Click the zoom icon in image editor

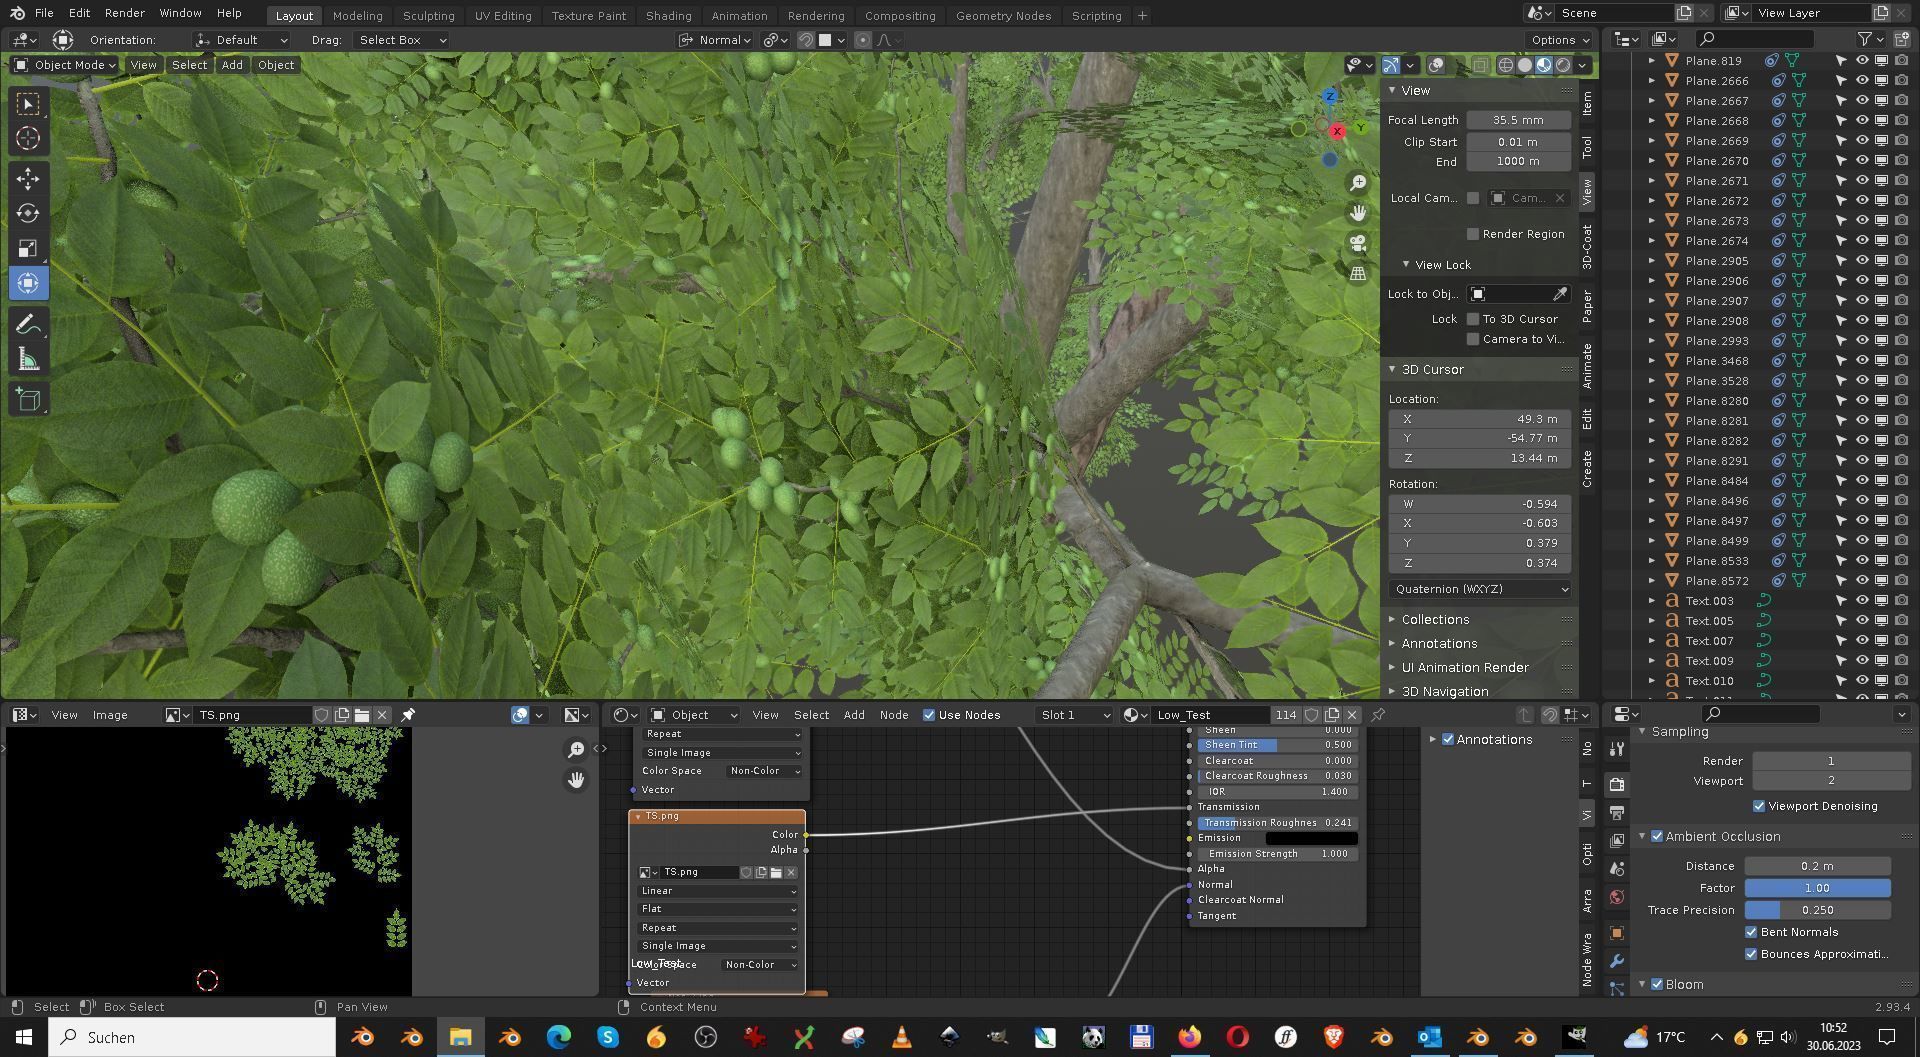(x=576, y=750)
